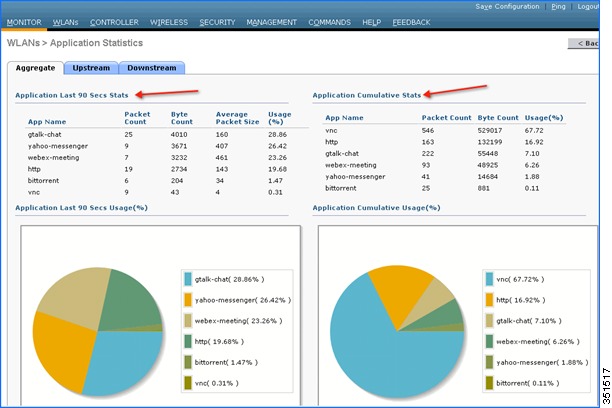
Task: Click vnc blue swatch in Cumulative legend
Action: (x=489, y=279)
